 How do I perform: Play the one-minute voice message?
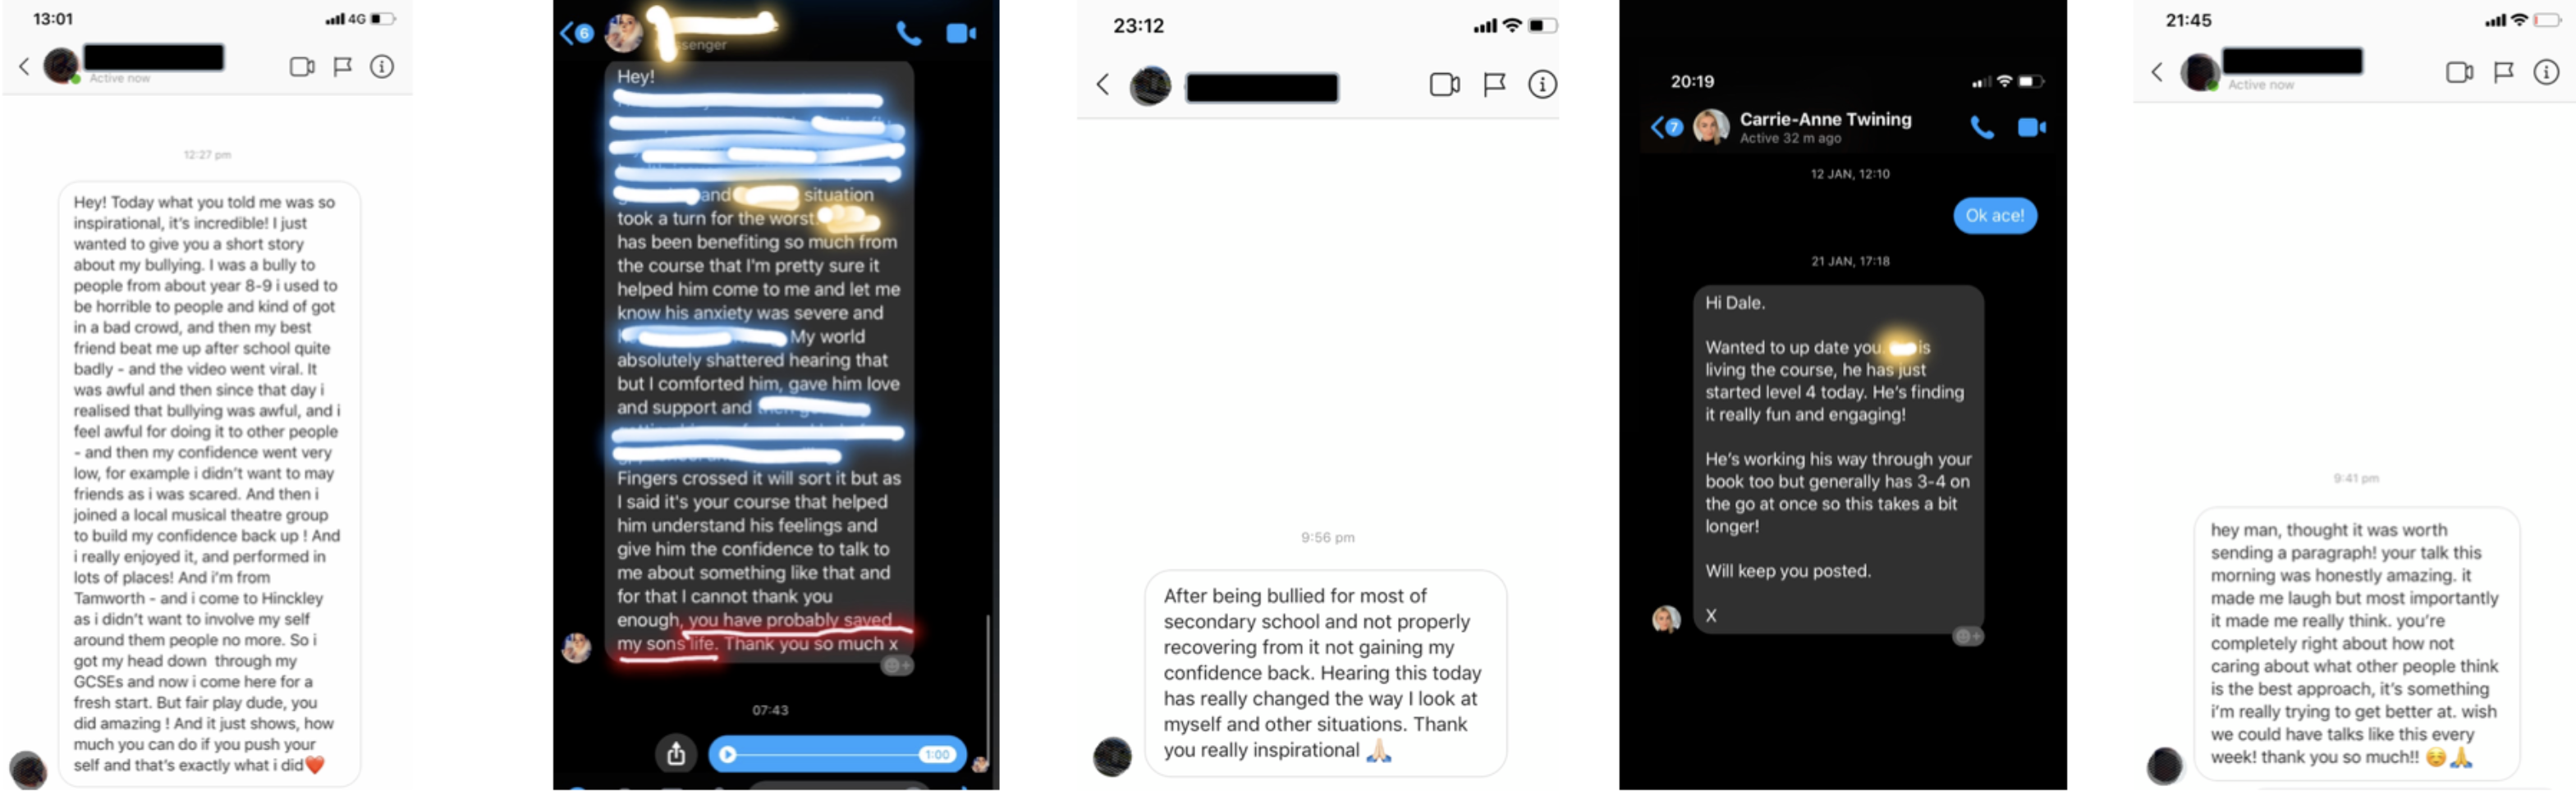728,755
